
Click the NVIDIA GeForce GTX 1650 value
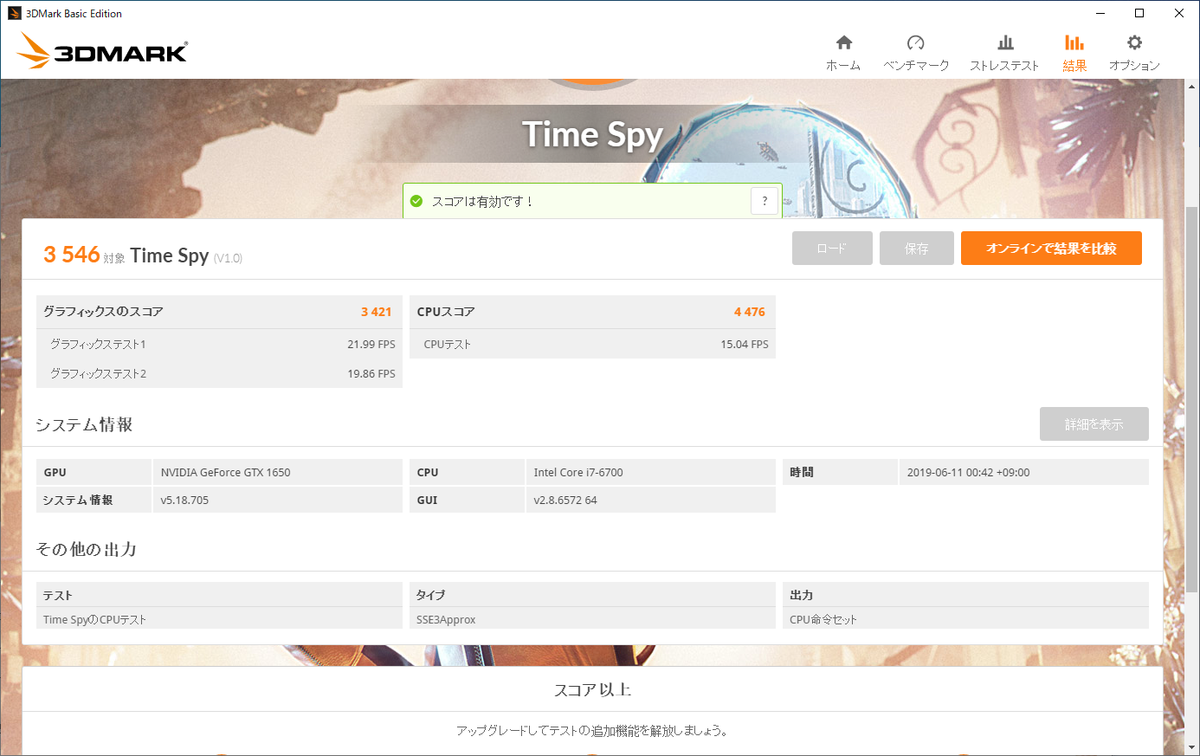click(x=225, y=472)
